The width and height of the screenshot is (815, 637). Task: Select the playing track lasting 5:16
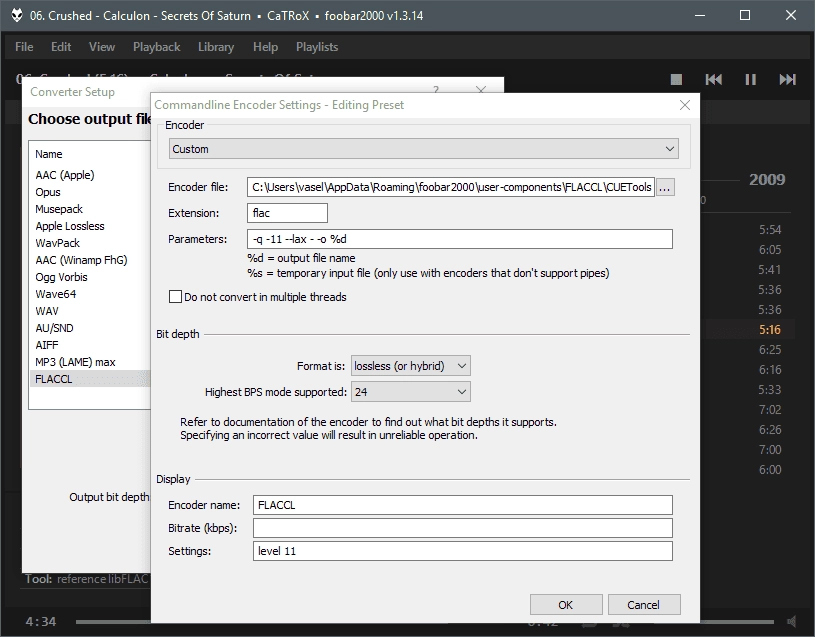coord(769,330)
